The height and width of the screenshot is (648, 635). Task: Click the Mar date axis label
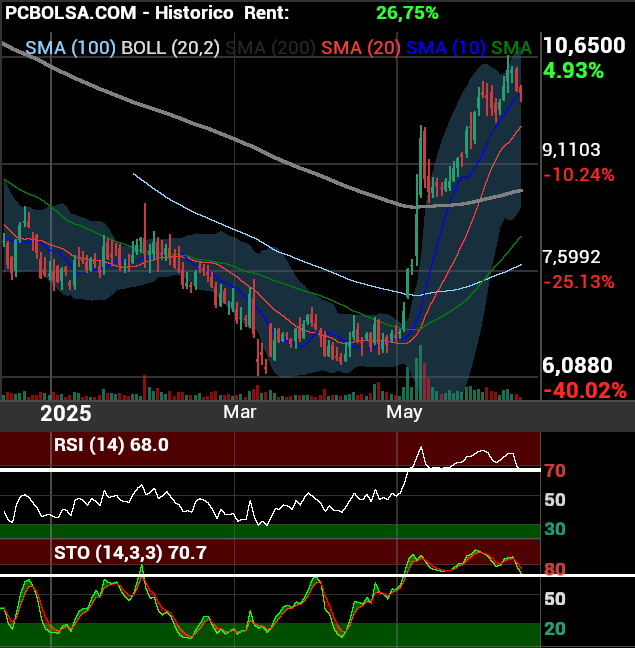[240, 412]
